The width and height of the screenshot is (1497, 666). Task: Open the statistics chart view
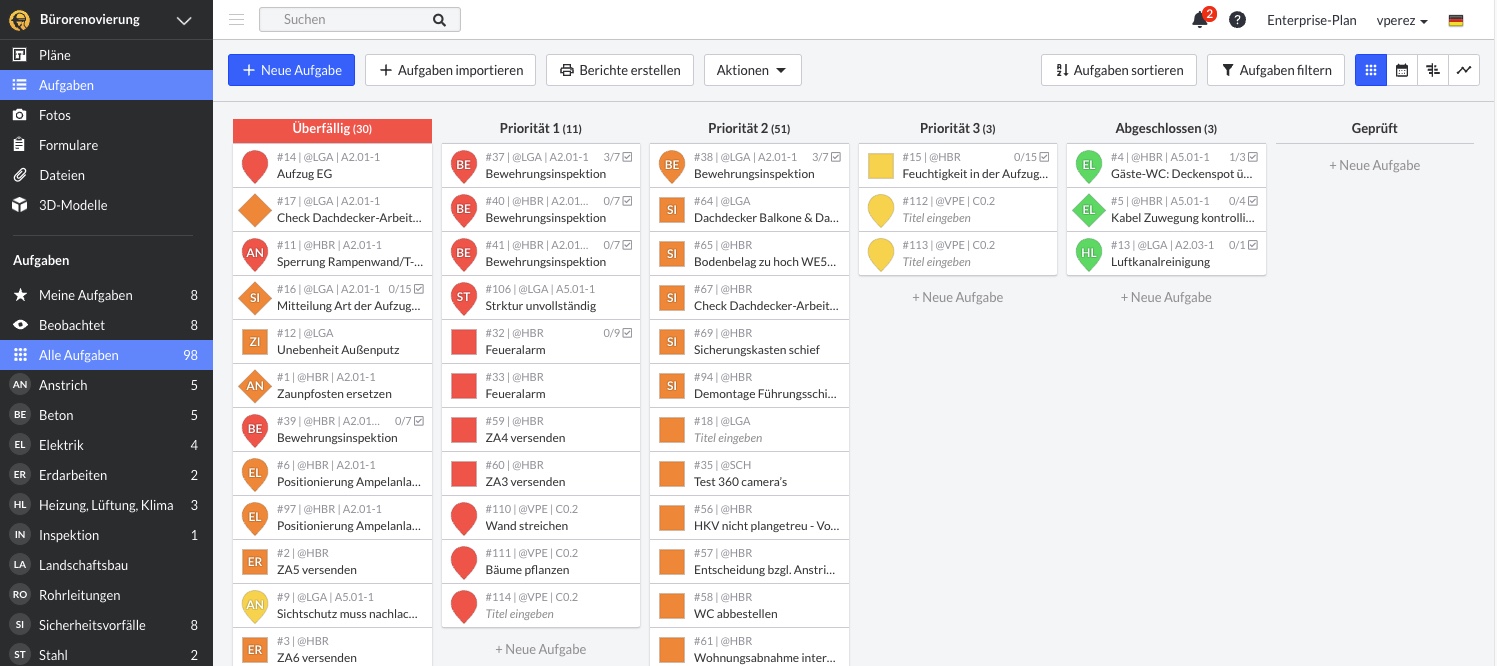click(1464, 70)
